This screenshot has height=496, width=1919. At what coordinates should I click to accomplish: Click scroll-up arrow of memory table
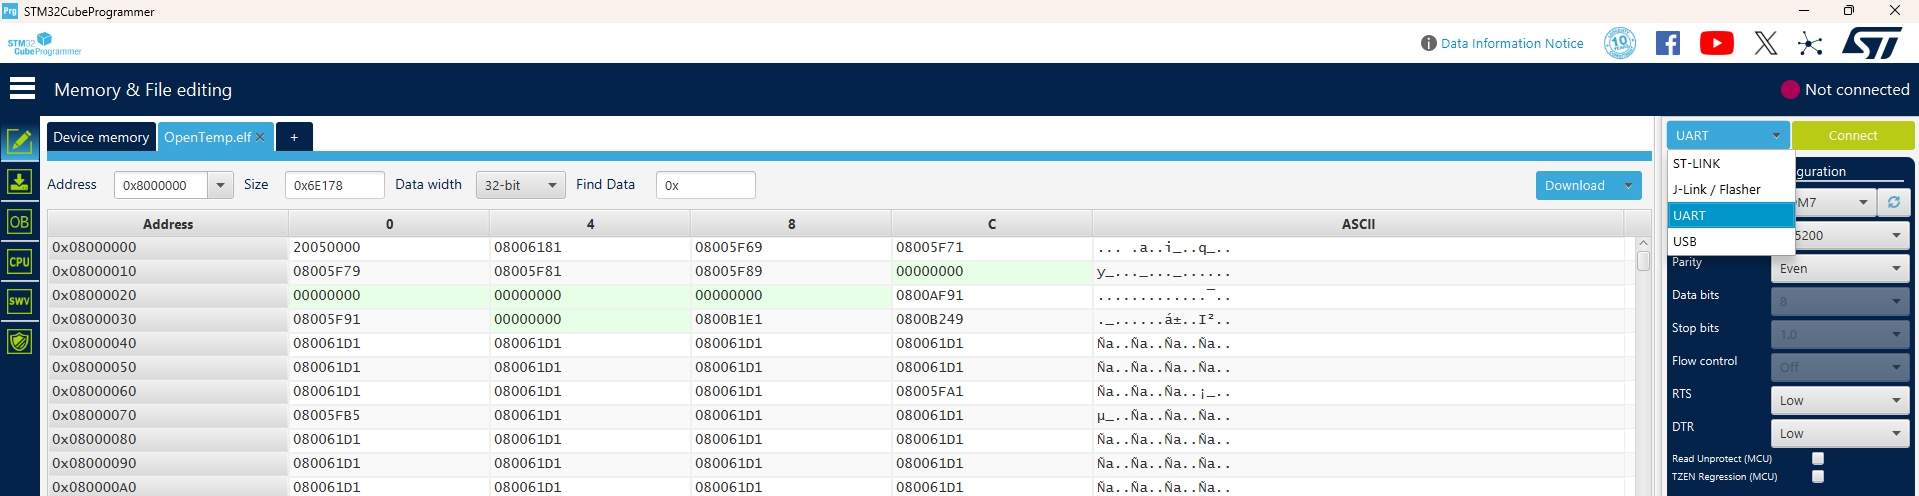tap(1643, 243)
